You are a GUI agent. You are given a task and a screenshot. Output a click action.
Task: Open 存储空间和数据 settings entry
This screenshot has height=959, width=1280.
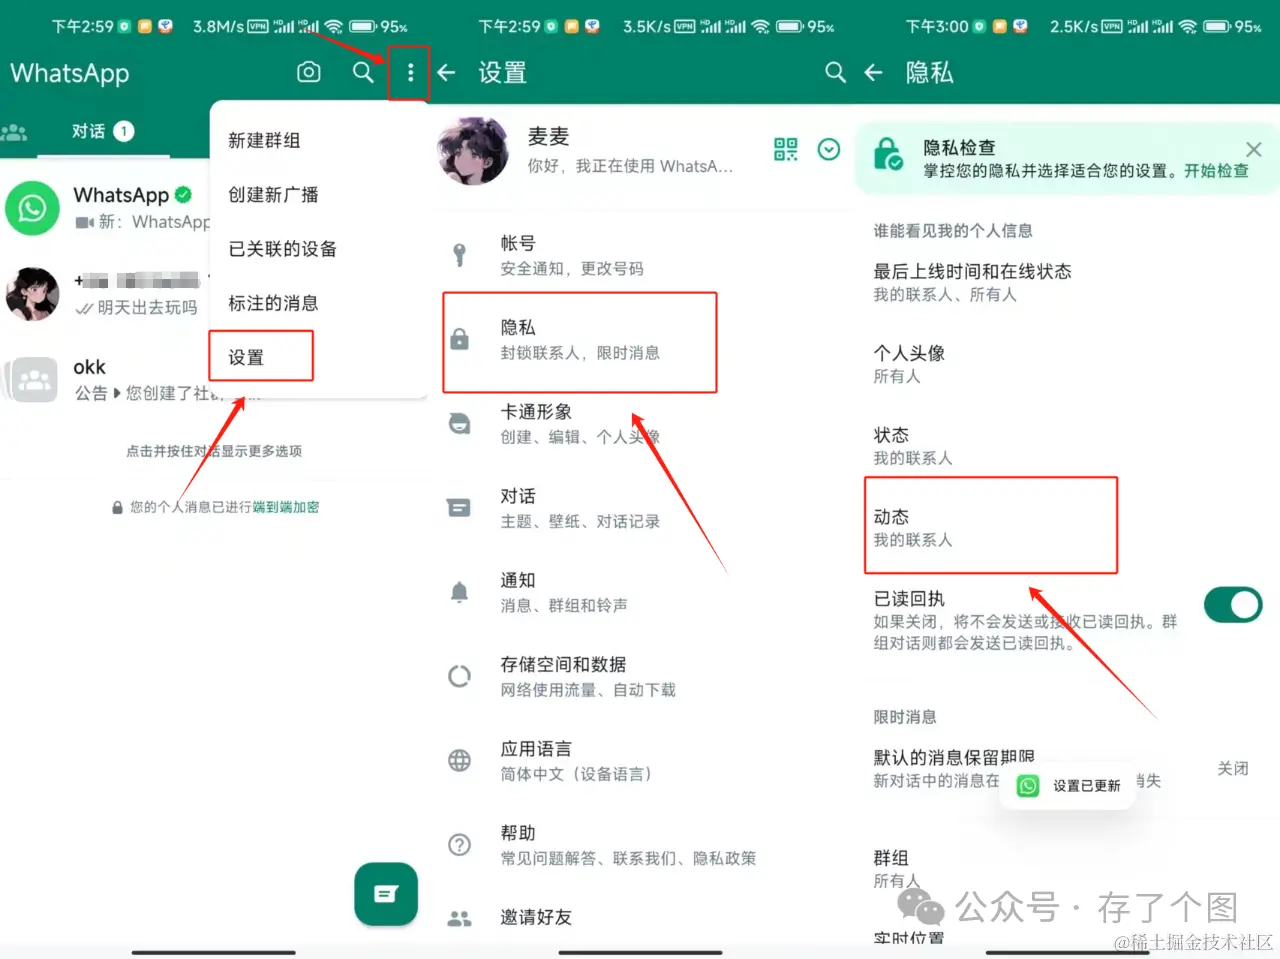(x=640, y=676)
